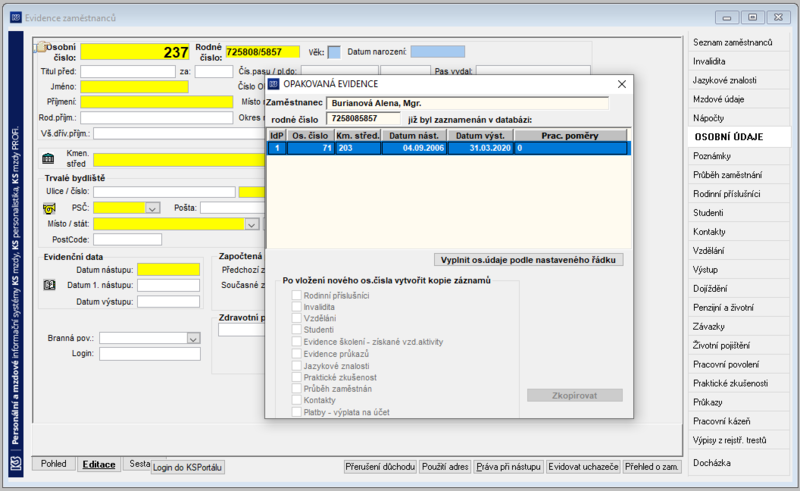800x491 pixels.
Task: Tick the Vzdělání copy checkbox
Action: coord(296,318)
